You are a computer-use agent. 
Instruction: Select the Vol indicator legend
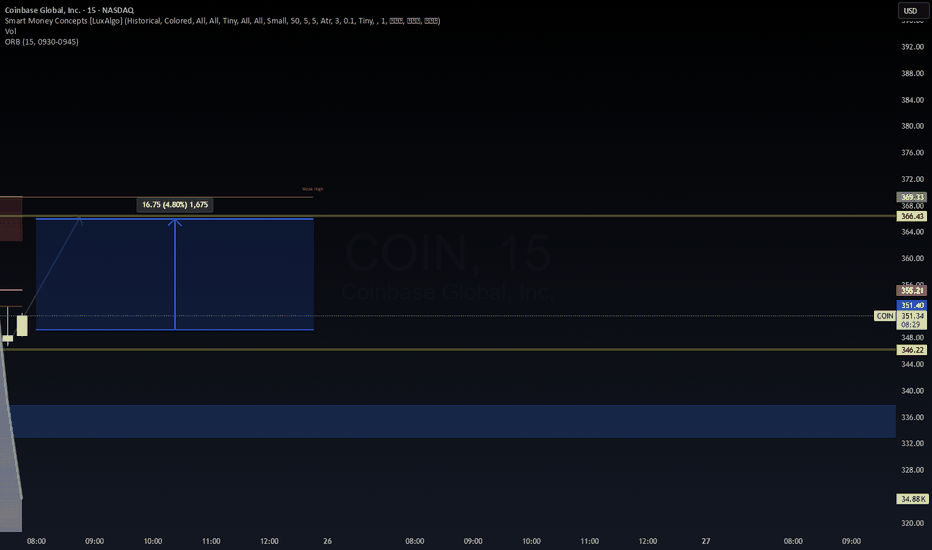pyautogui.click(x=11, y=32)
